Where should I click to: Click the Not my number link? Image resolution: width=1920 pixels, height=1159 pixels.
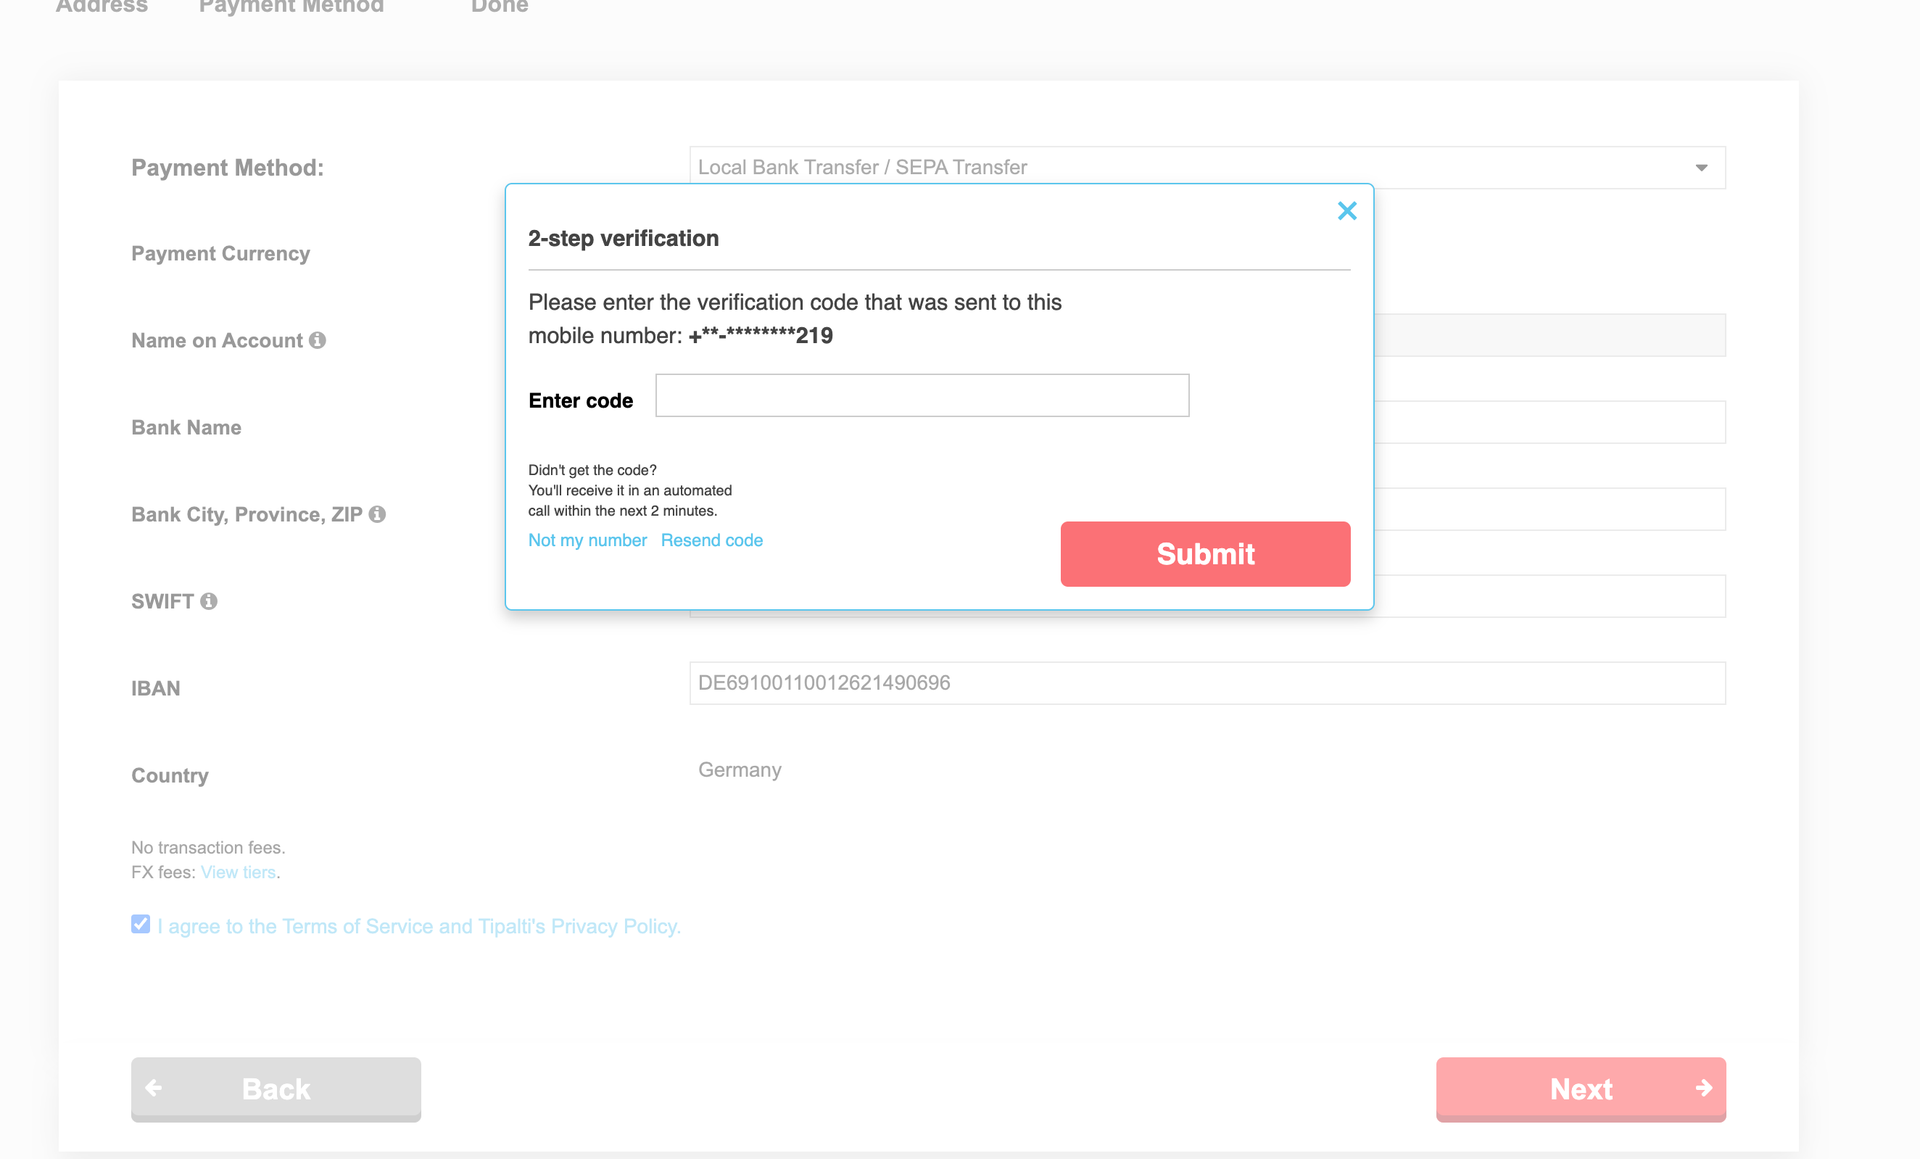point(588,539)
